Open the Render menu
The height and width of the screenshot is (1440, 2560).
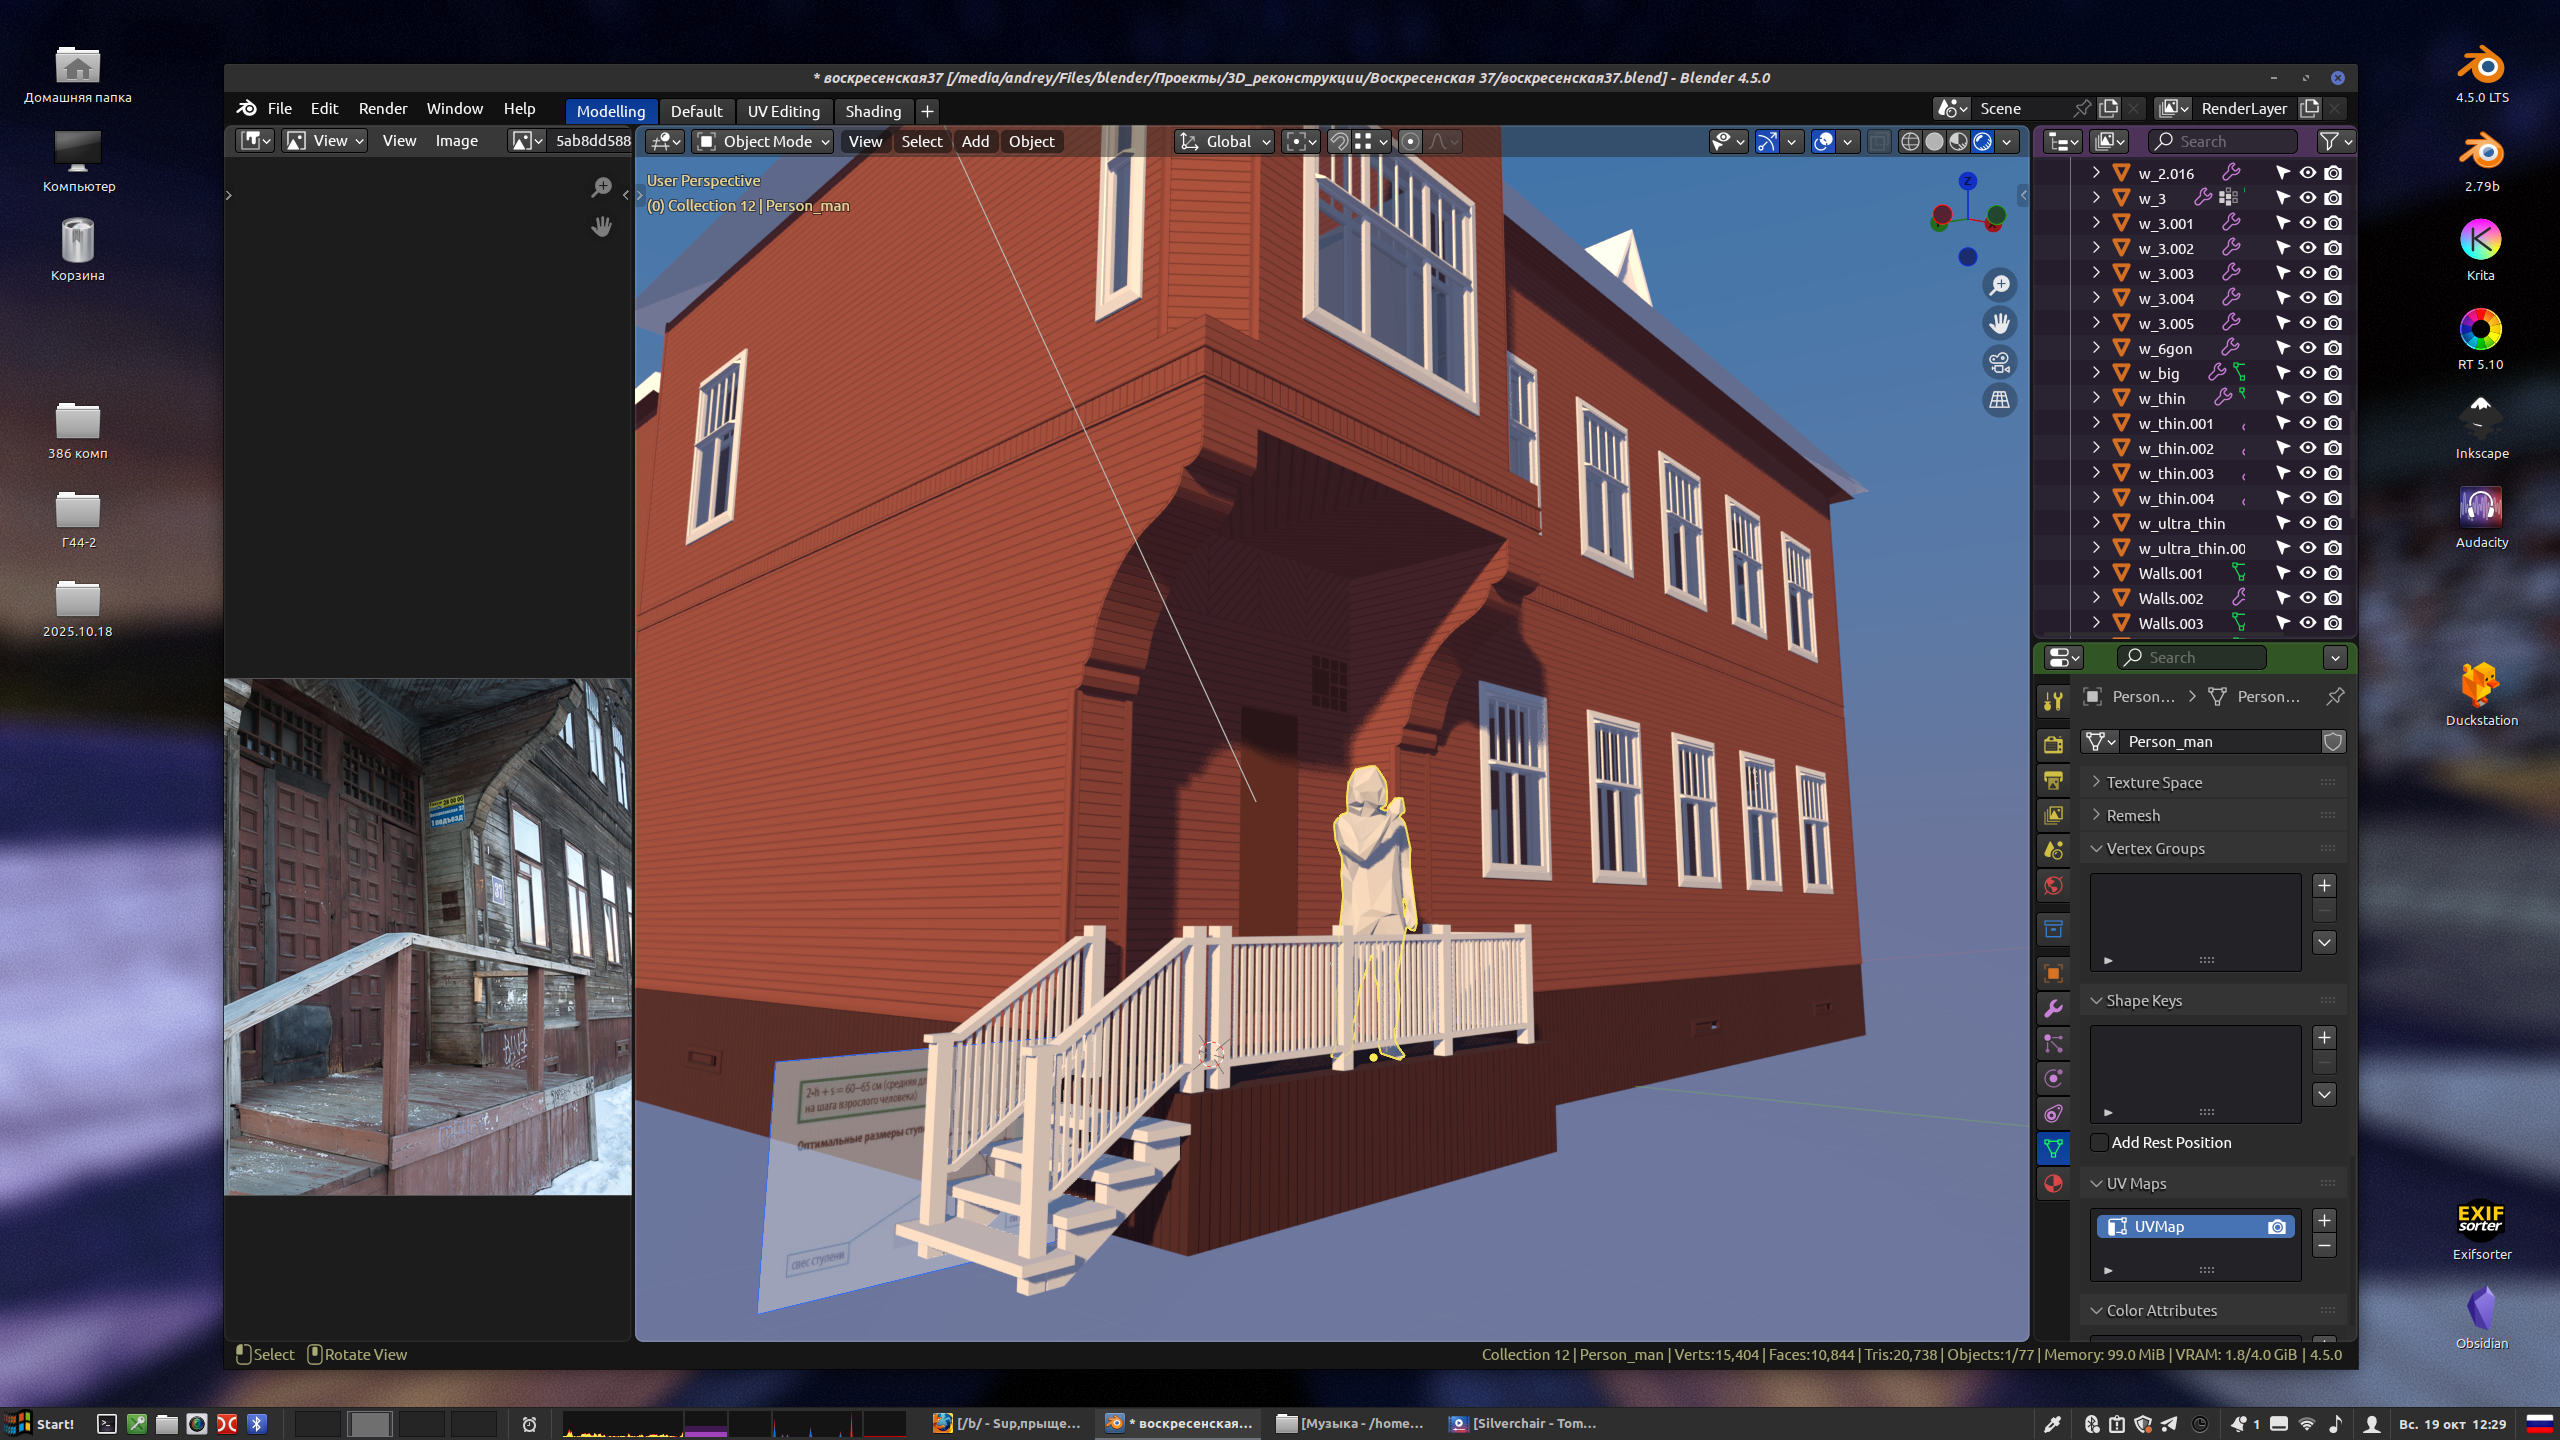point(382,108)
